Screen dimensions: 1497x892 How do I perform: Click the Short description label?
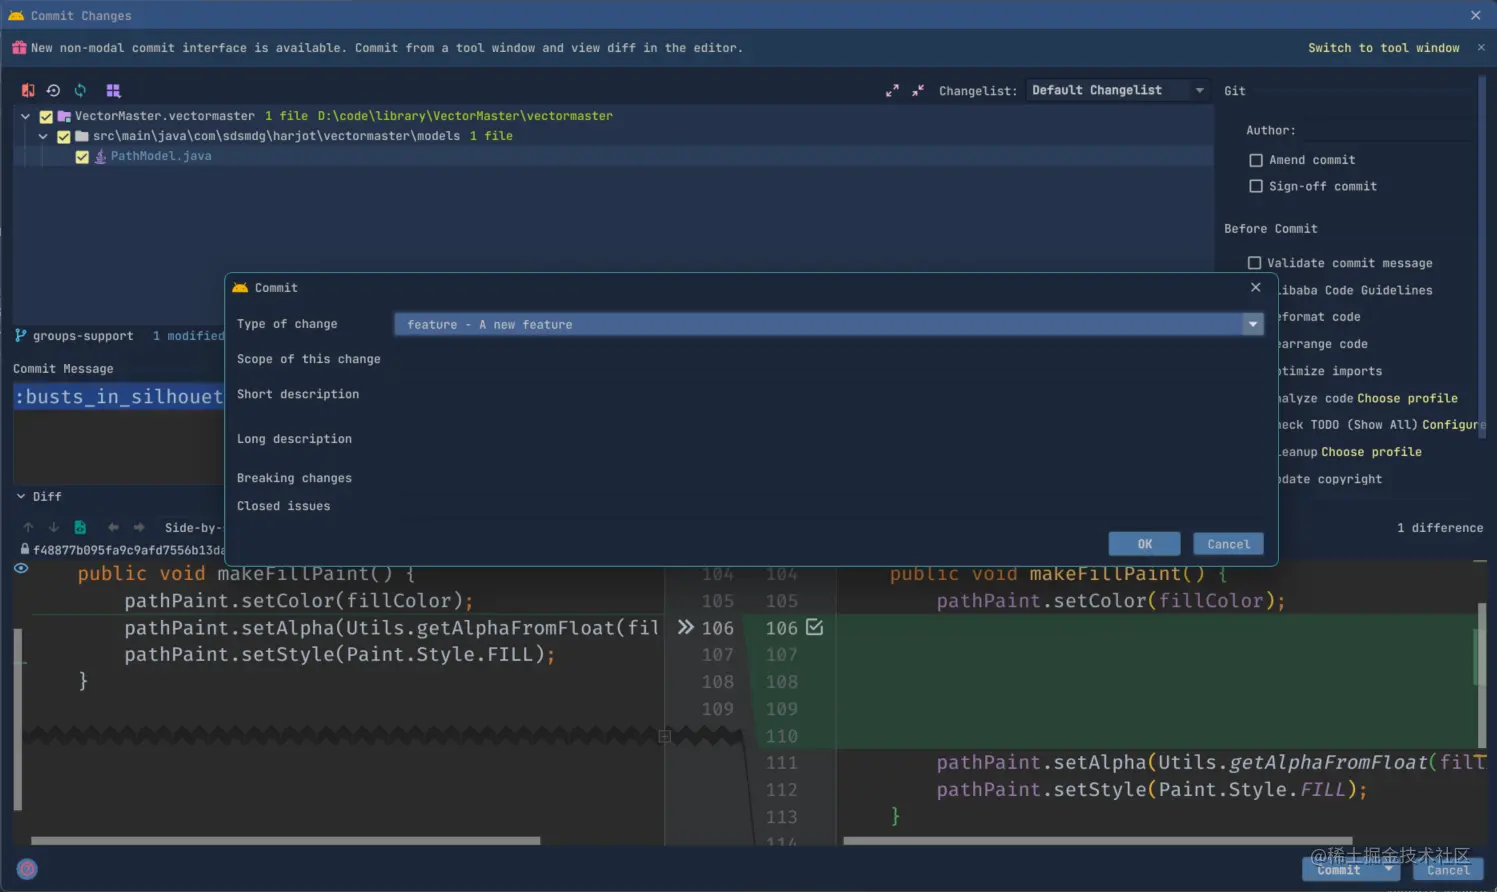(298, 394)
